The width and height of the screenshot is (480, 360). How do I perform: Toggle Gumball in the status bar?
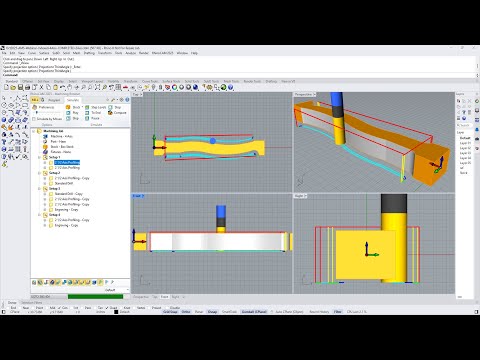pos(254,312)
